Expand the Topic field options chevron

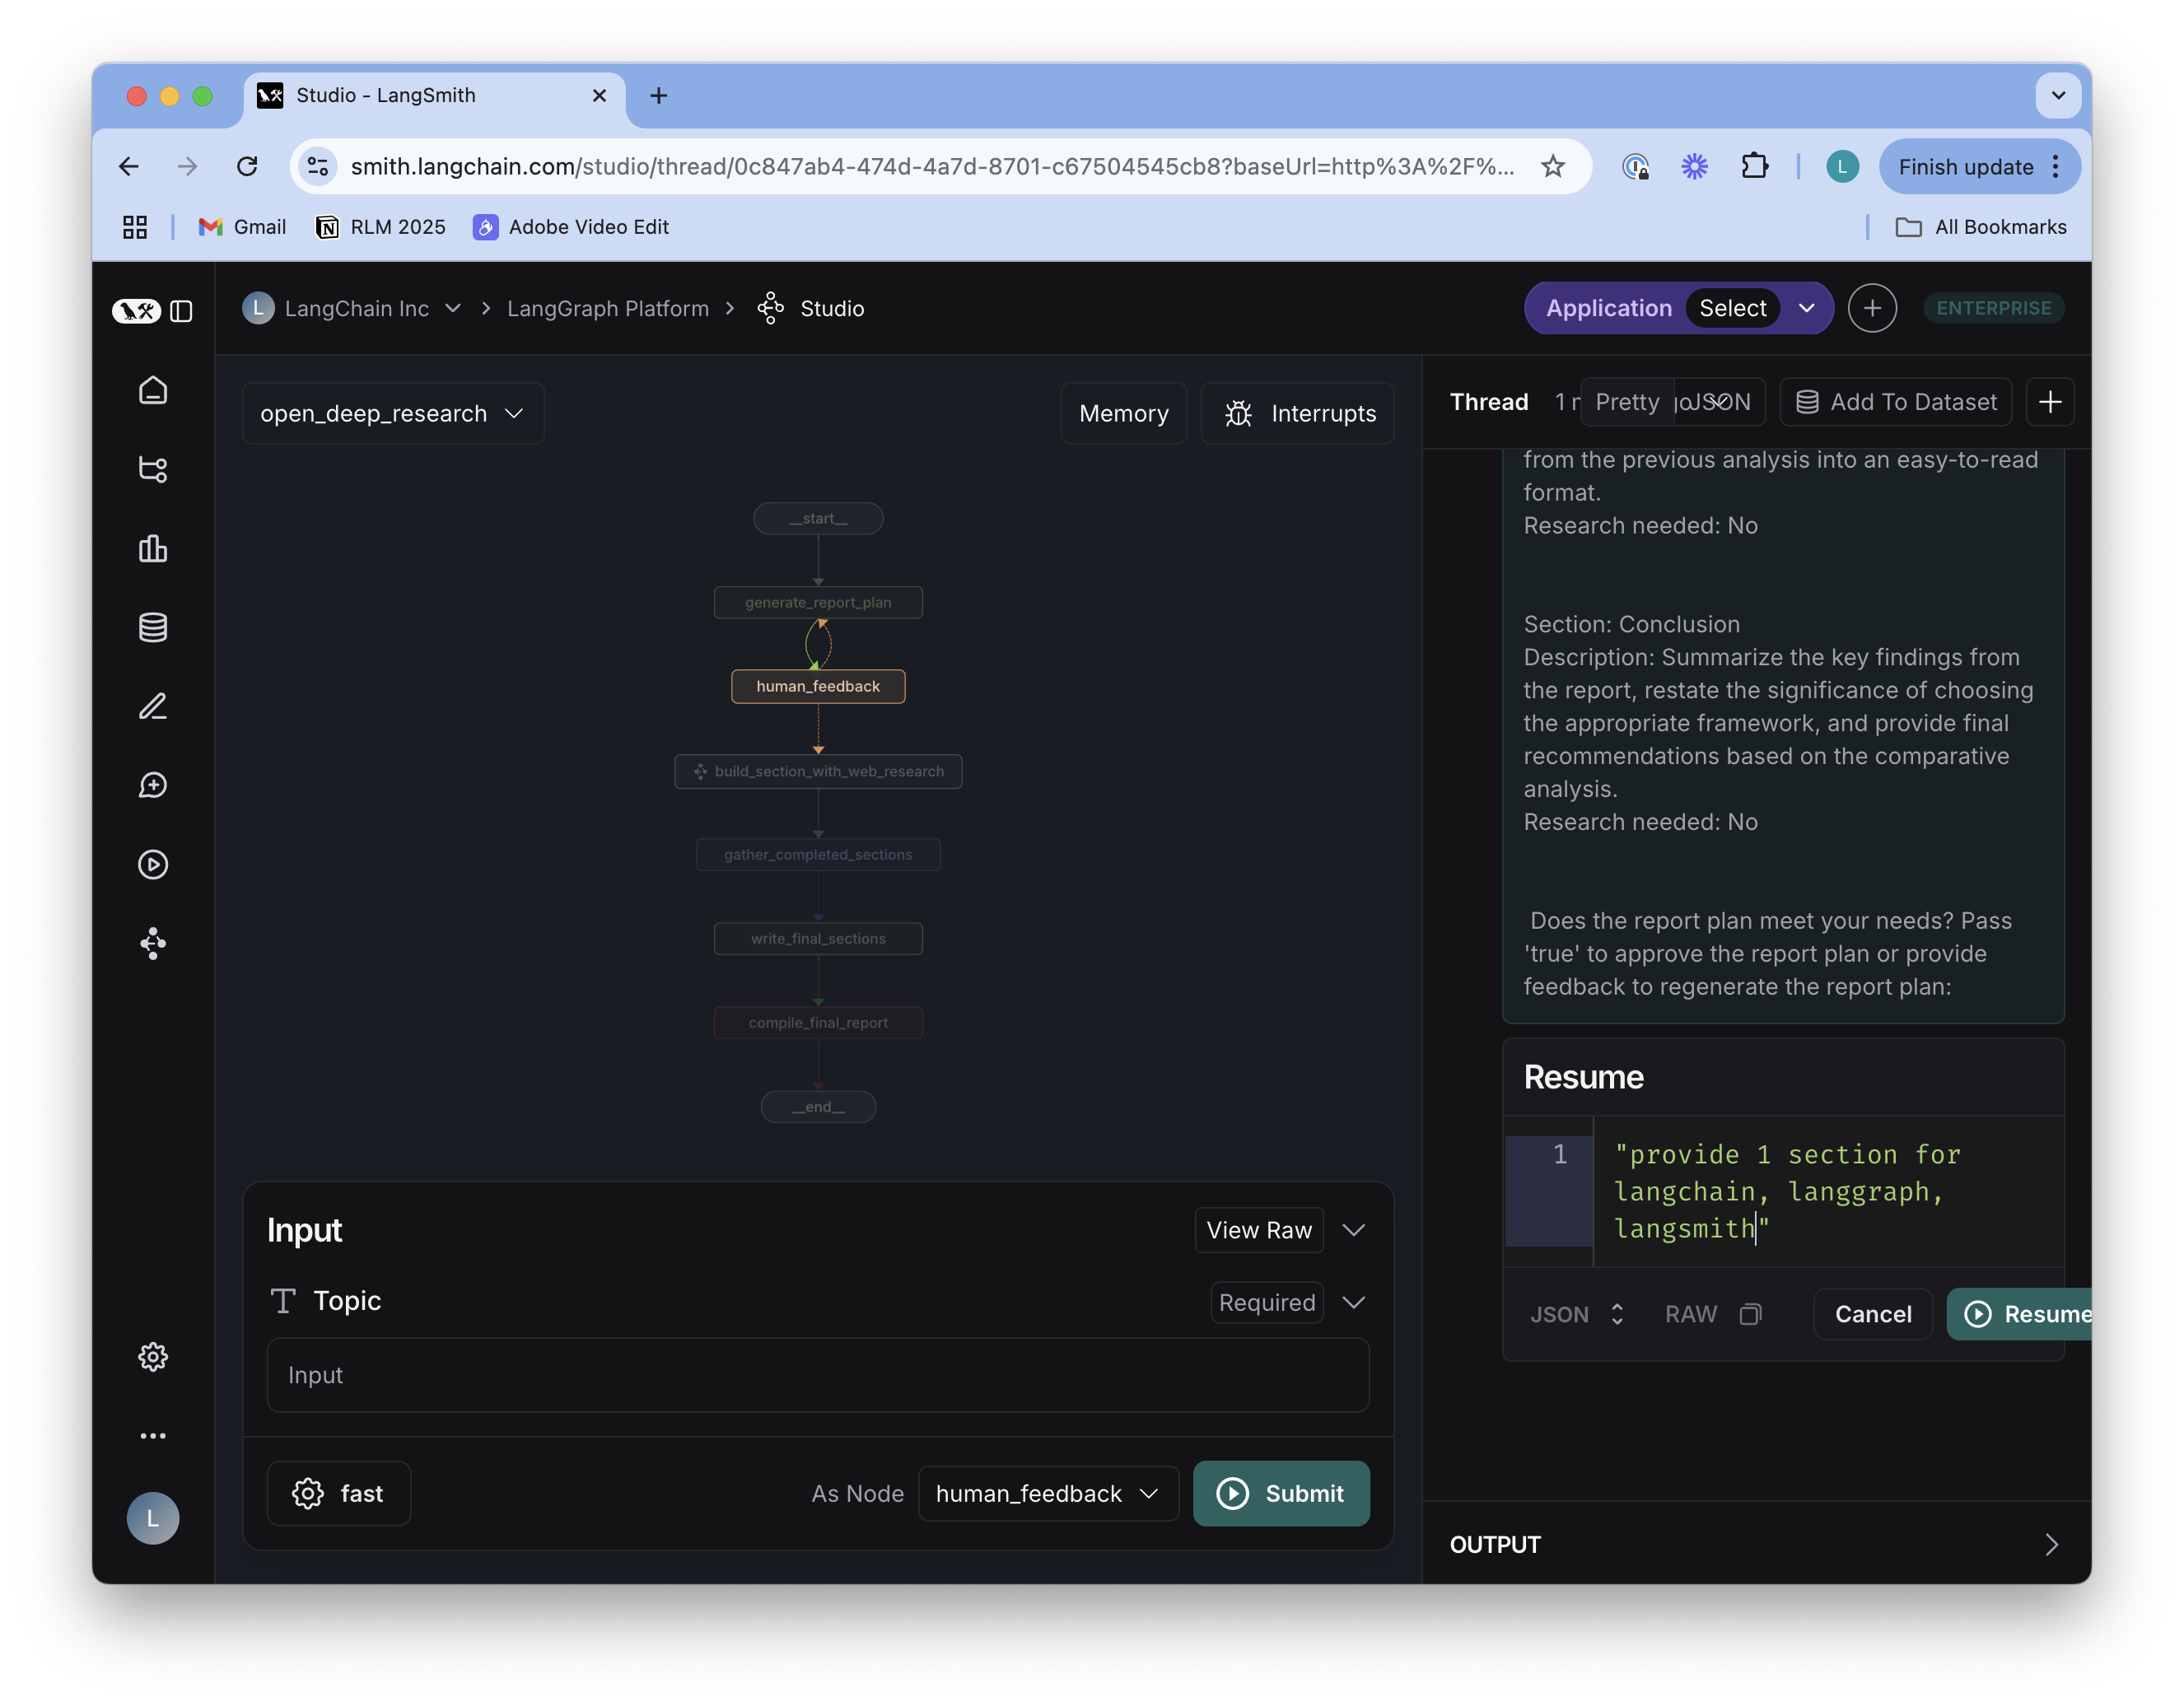coord(1355,1302)
